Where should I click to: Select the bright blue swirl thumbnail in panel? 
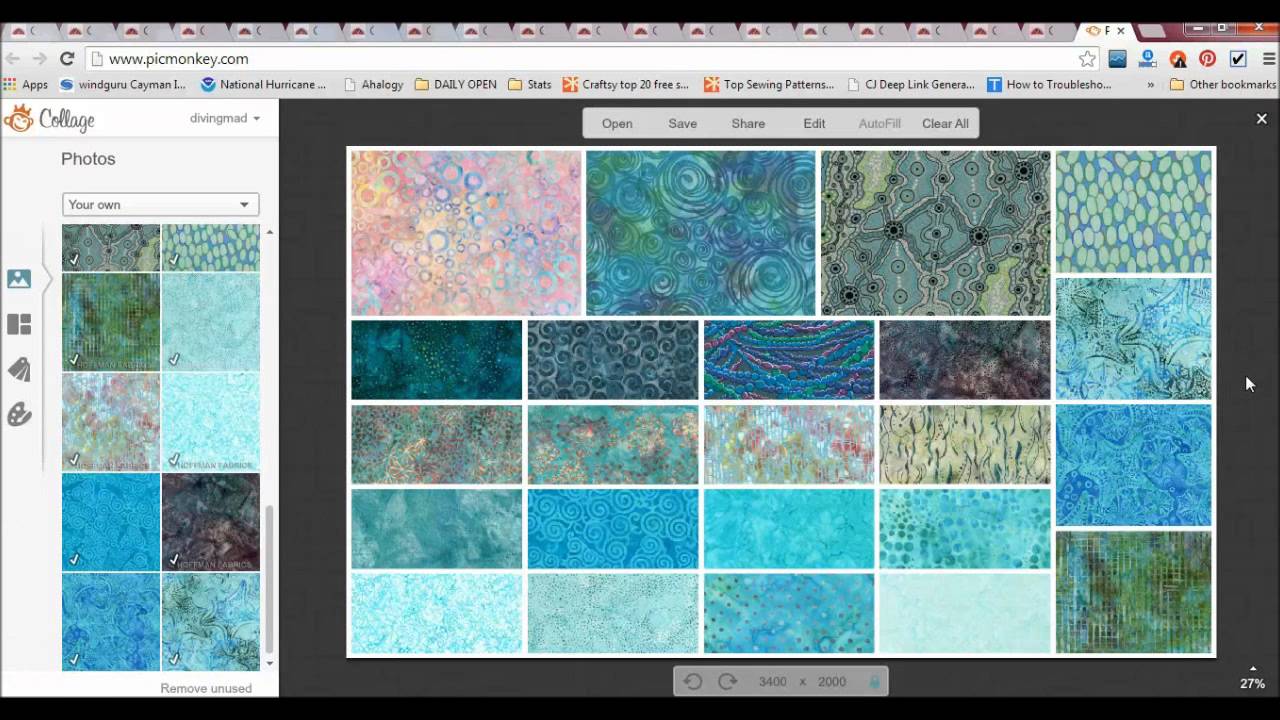[111, 521]
